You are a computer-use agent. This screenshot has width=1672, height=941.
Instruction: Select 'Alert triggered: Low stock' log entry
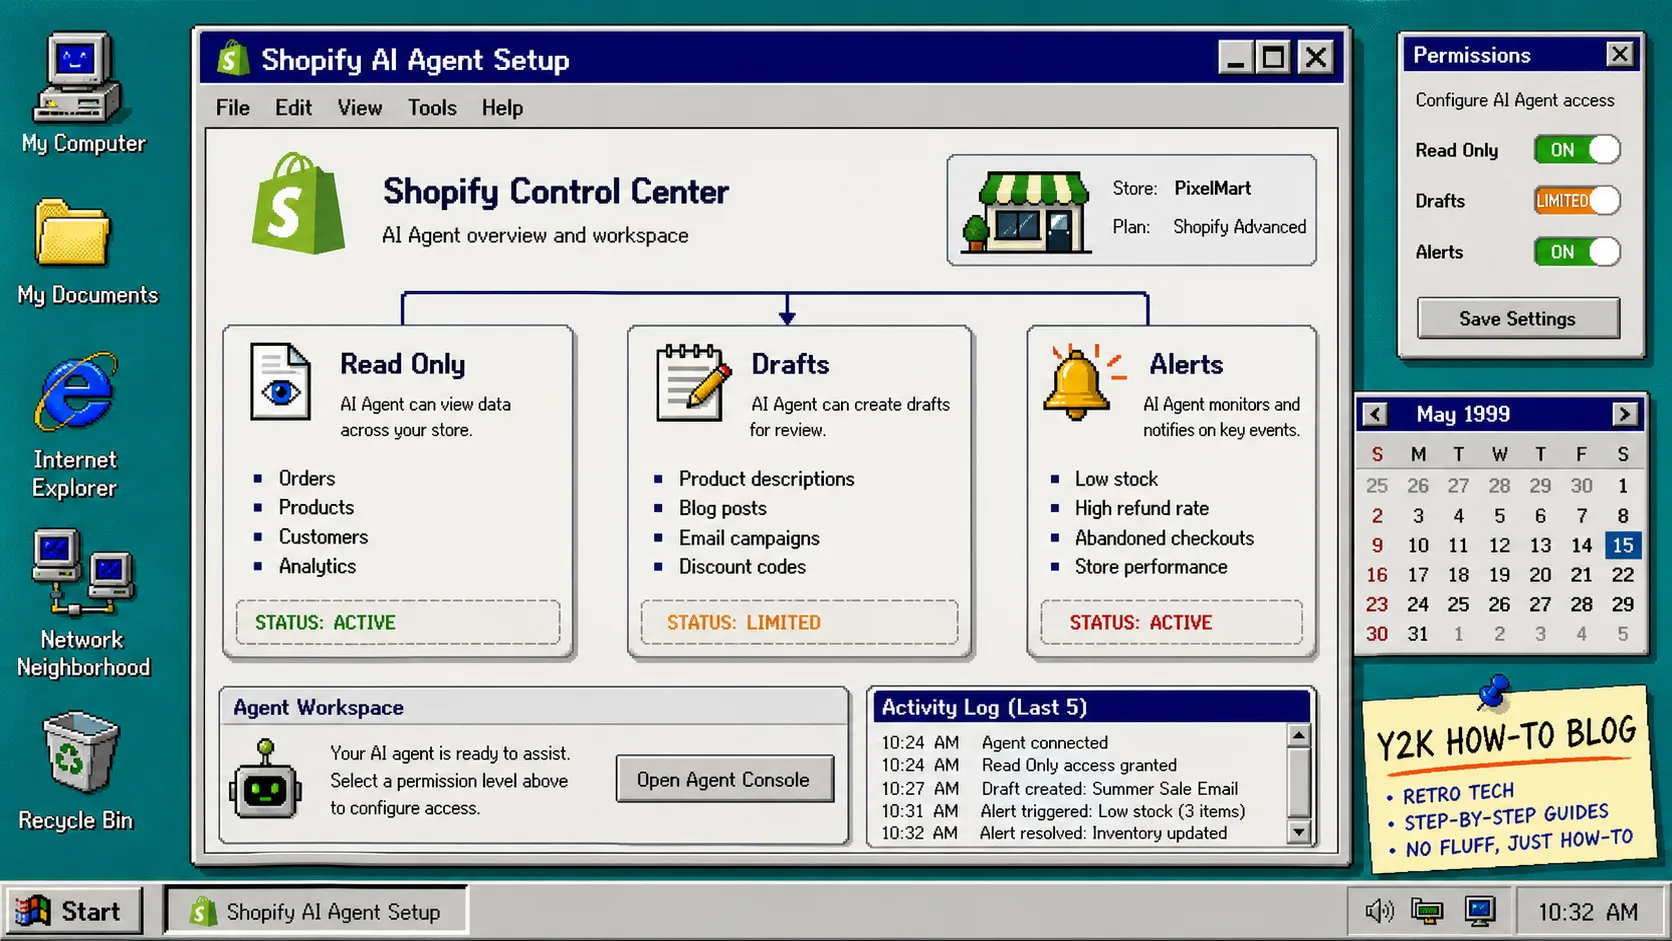(x=1113, y=811)
